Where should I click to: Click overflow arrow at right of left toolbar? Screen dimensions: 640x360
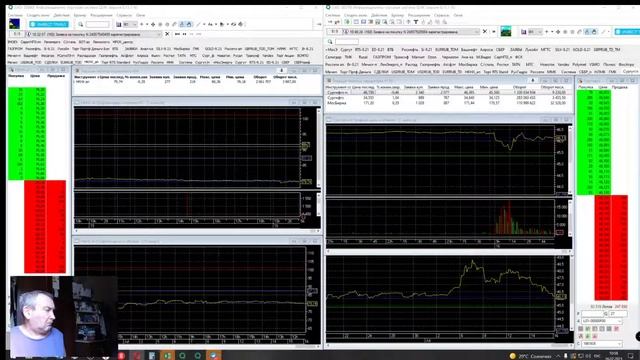[319, 24]
